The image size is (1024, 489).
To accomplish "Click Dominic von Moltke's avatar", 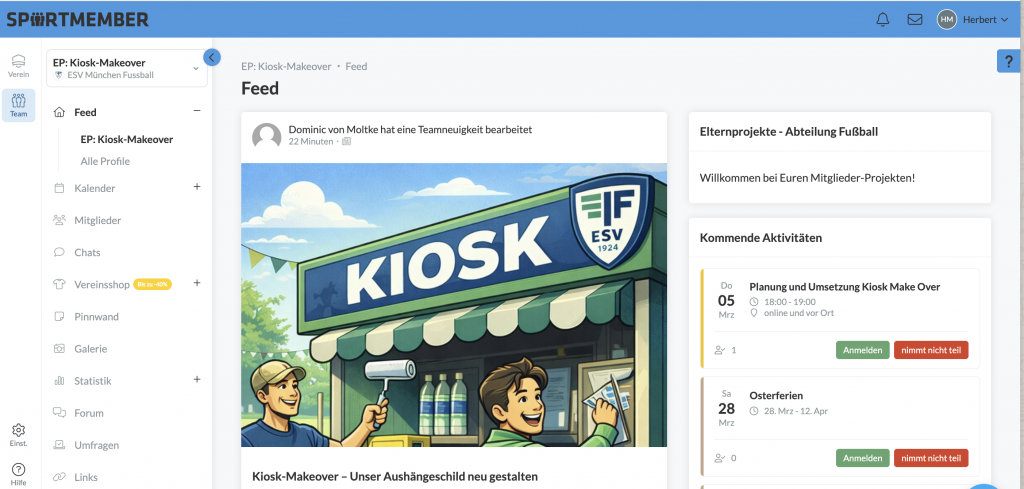I will 267,136.
